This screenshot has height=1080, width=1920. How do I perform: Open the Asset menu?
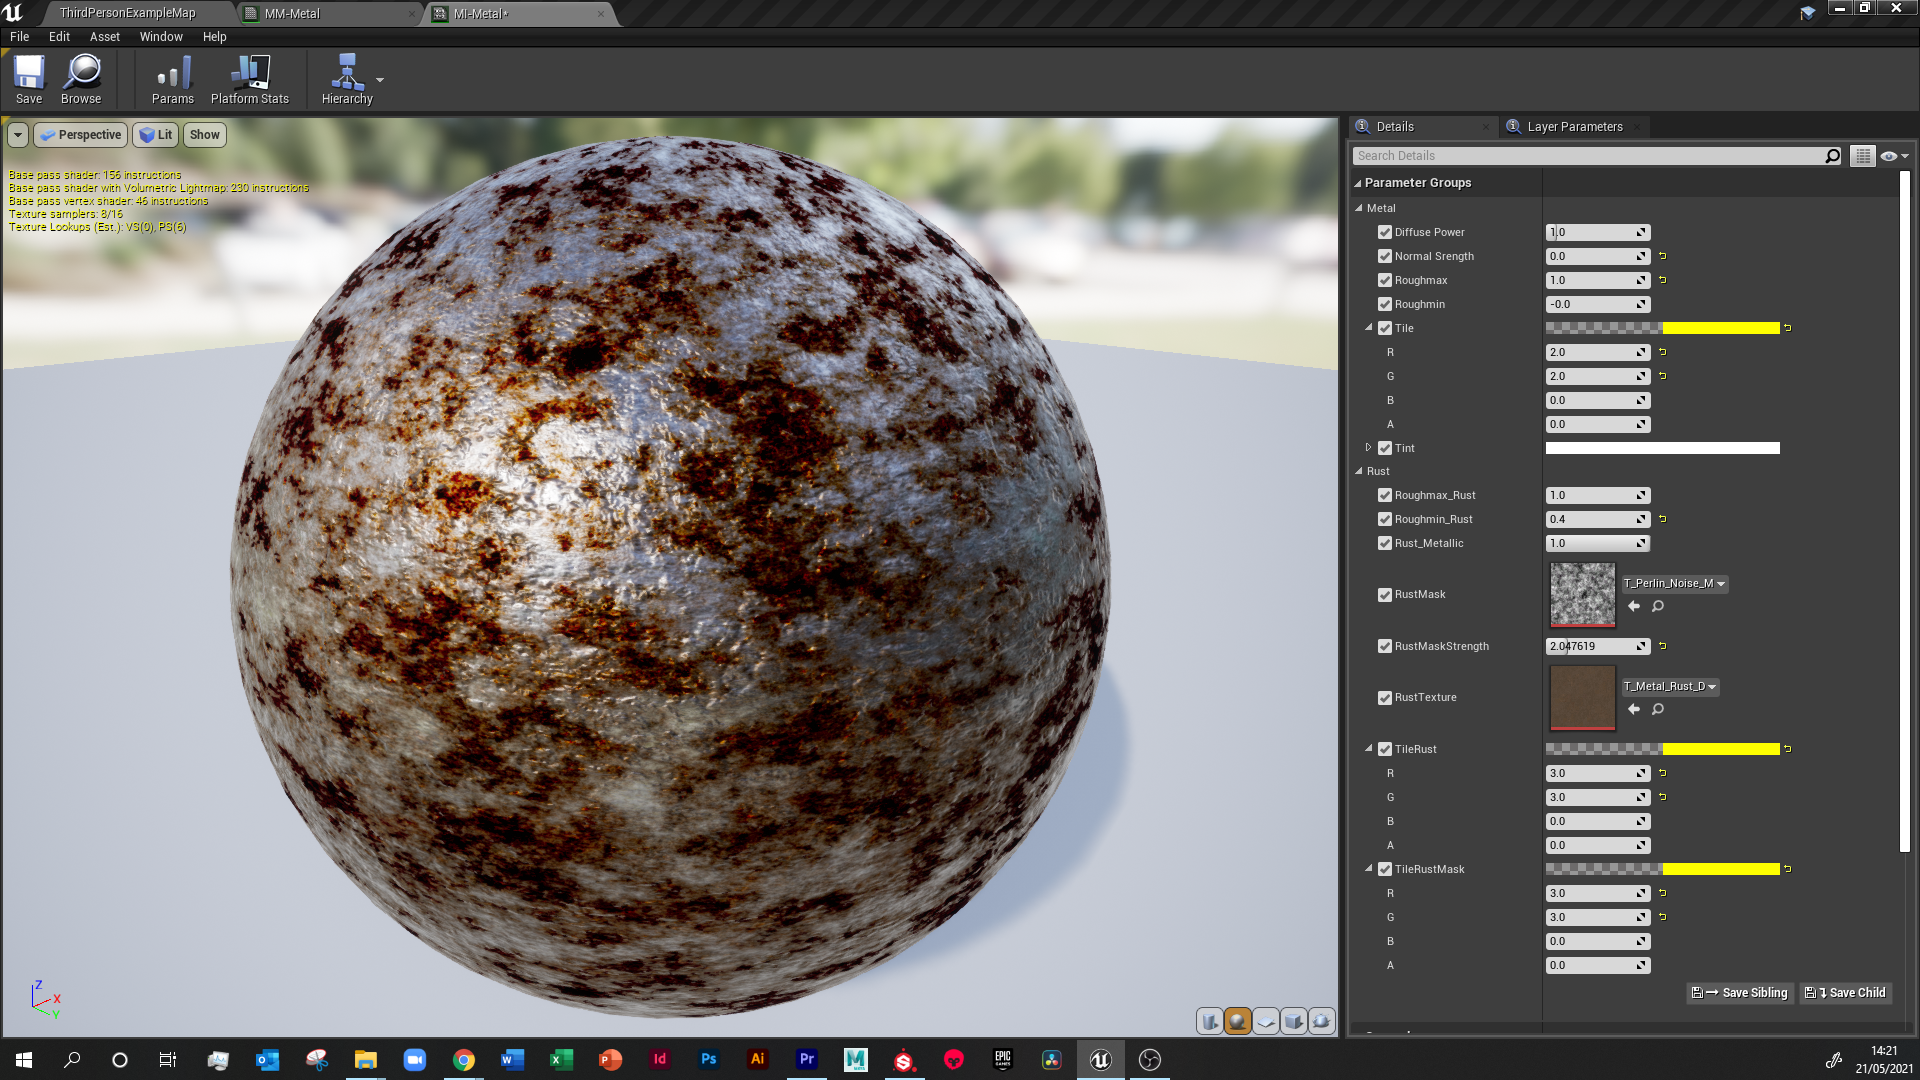[104, 37]
